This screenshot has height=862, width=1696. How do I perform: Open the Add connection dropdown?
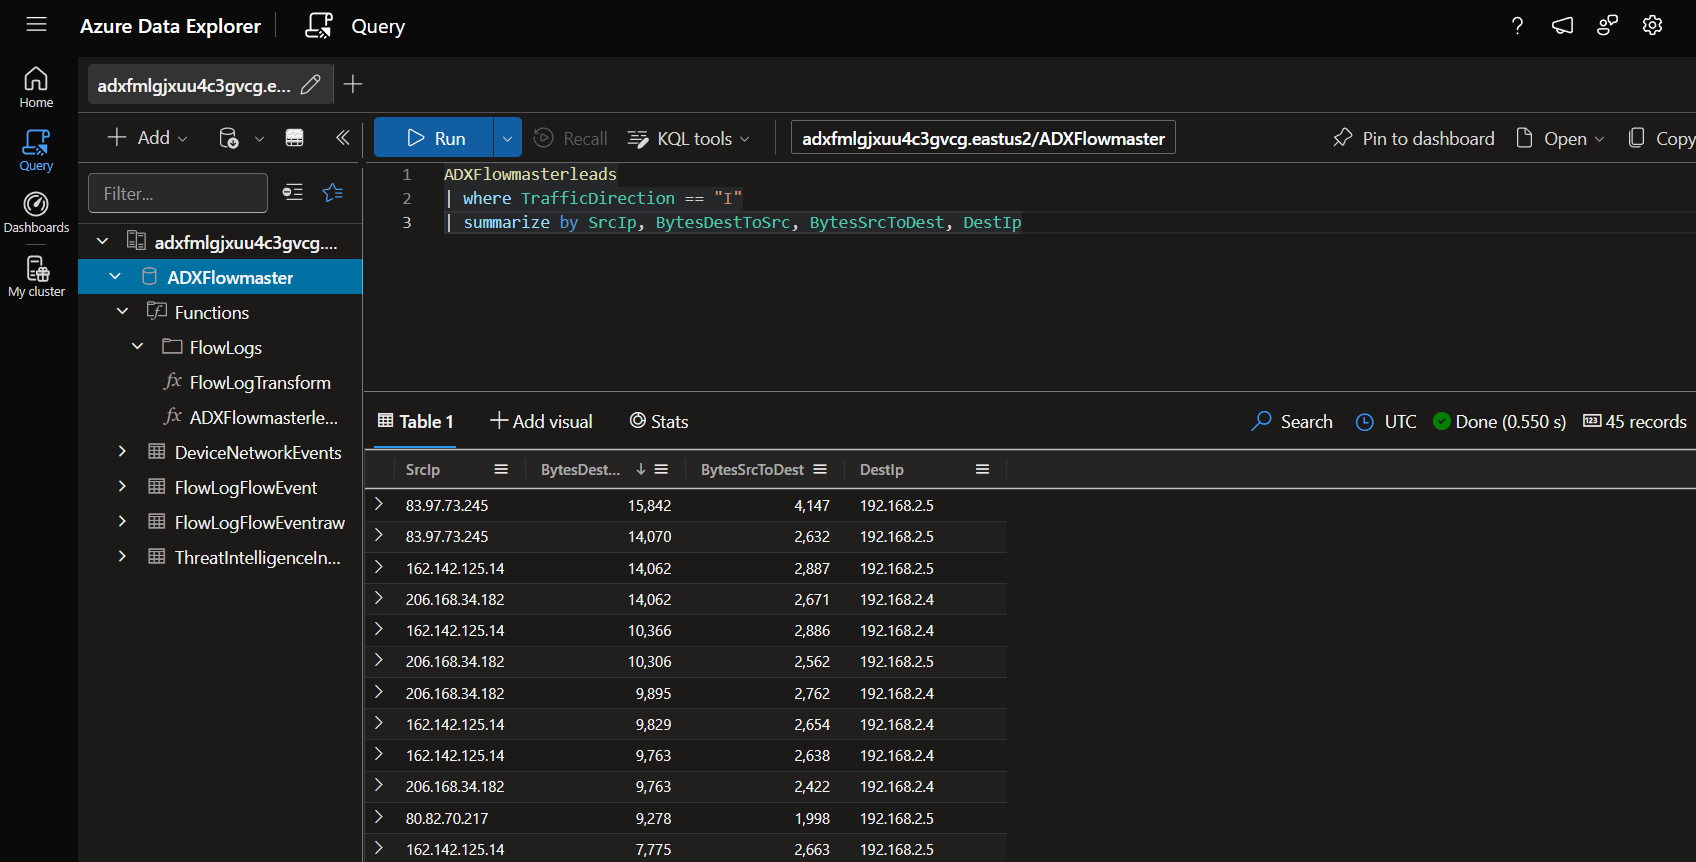[147, 138]
